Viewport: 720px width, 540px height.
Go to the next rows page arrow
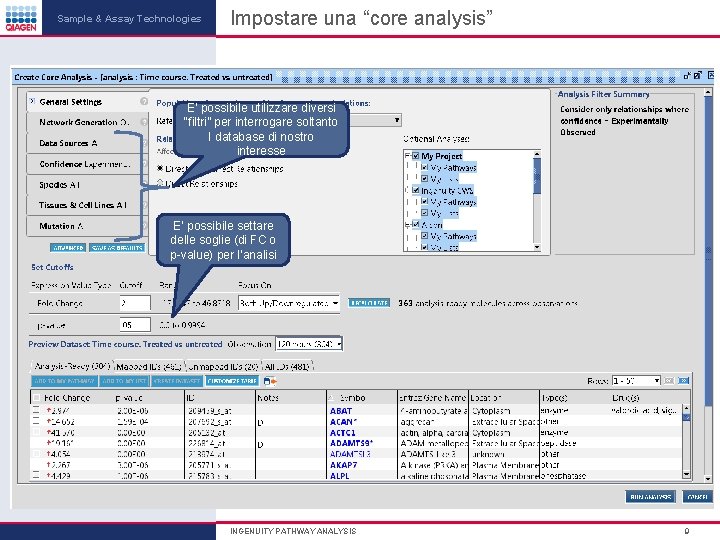[x=684, y=381]
